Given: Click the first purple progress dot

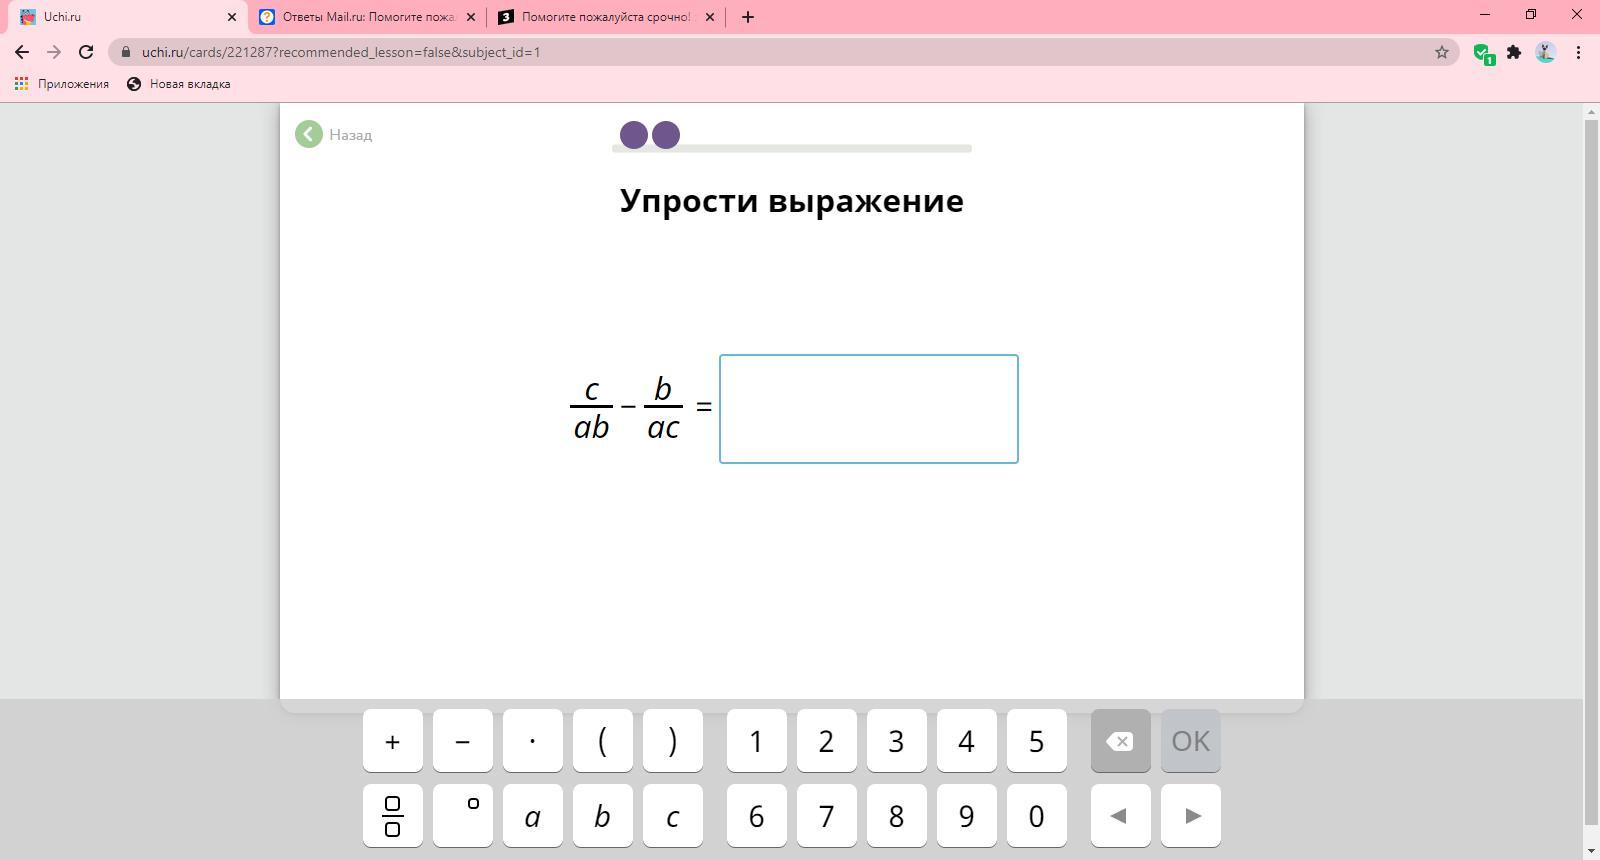Looking at the screenshot, I should pyautogui.click(x=634, y=135).
